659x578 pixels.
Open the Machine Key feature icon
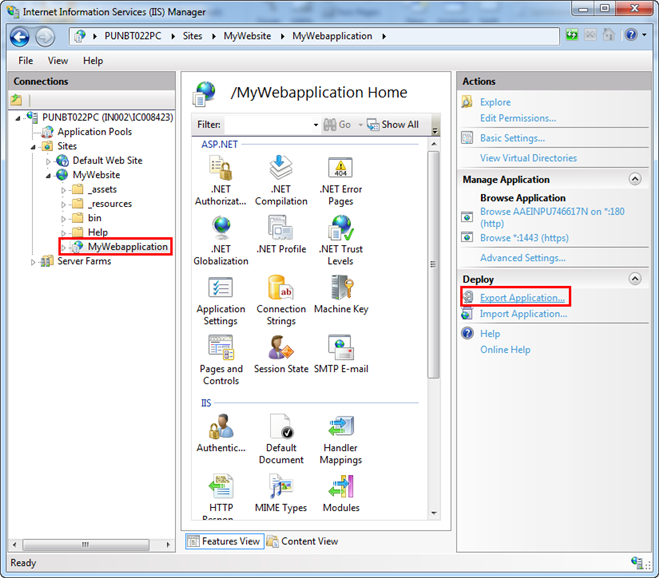340,289
